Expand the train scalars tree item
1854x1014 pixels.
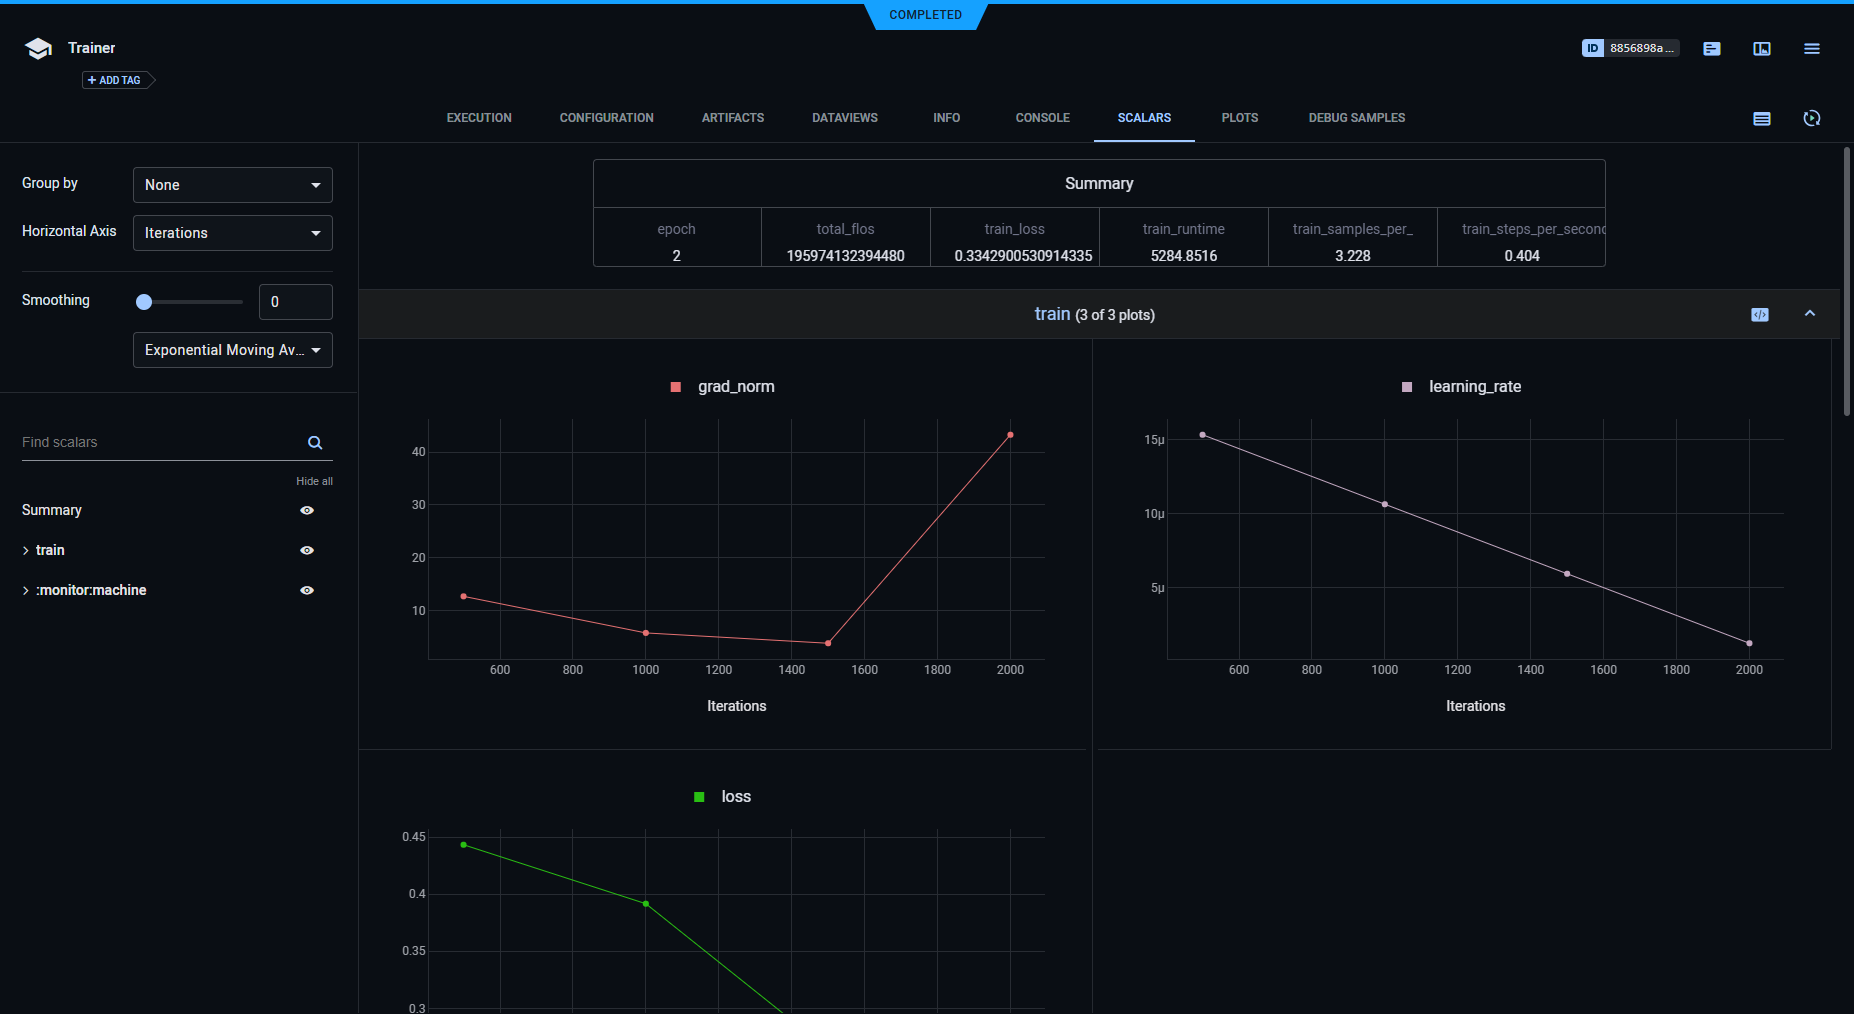25,550
